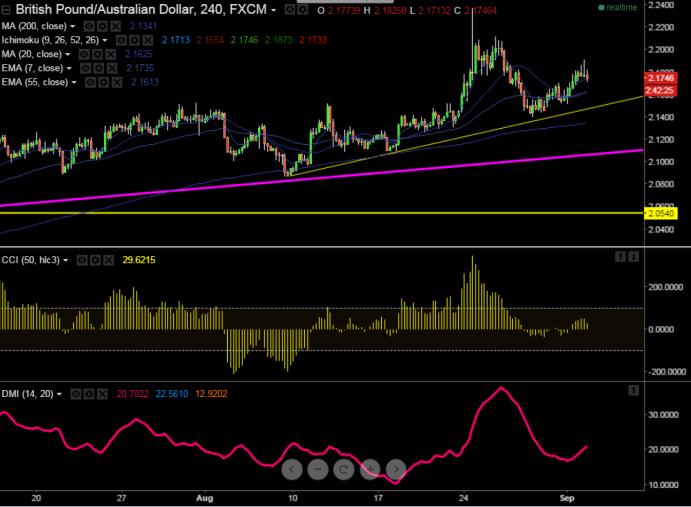Open EMA (7, close) settings gear
Screen dimensions: 691x507
[x=99, y=68]
